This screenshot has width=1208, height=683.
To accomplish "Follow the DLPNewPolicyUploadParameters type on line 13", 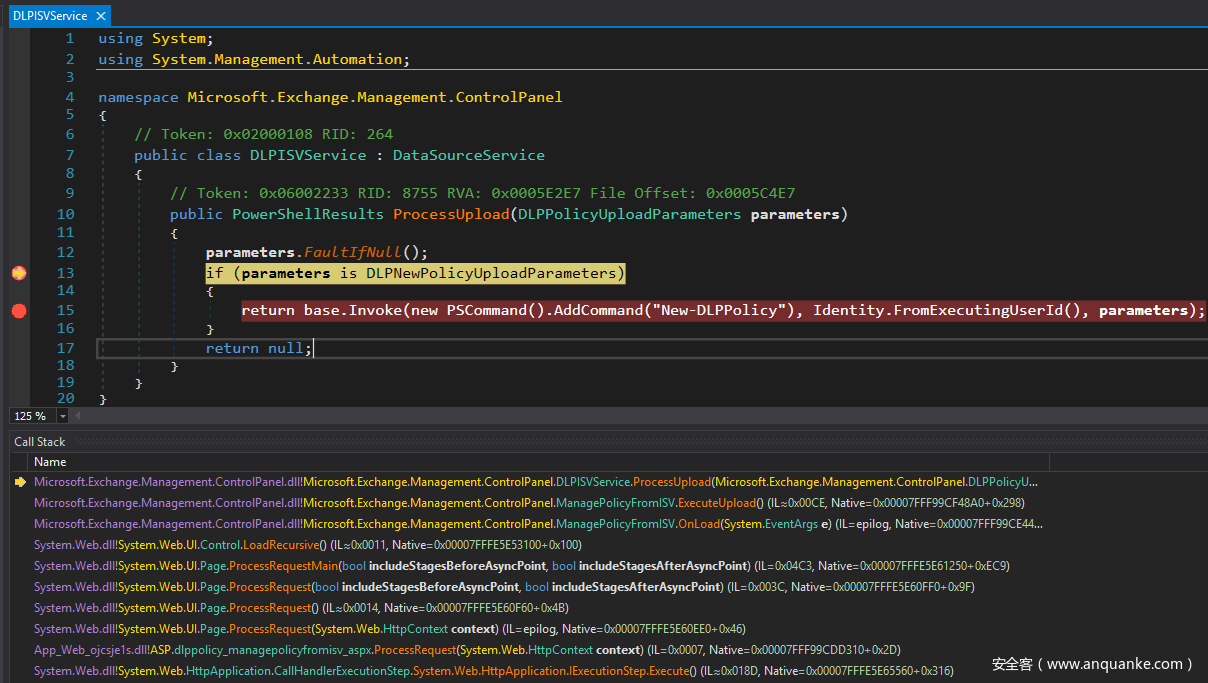I will tap(491, 273).
